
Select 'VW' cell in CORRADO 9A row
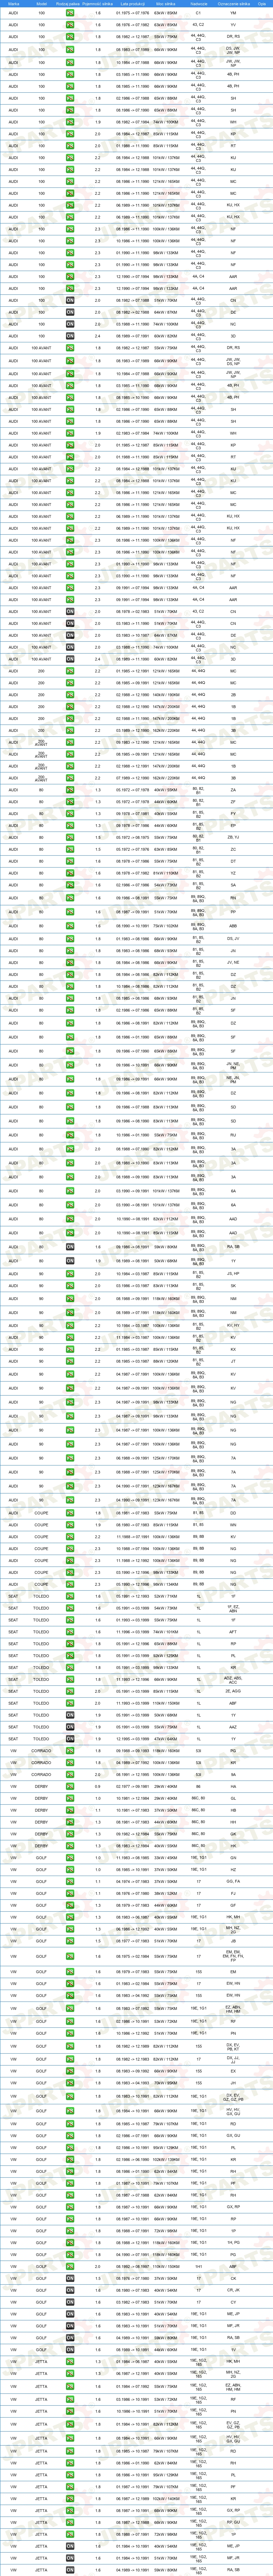pyautogui.click(x=13, y=1775)
